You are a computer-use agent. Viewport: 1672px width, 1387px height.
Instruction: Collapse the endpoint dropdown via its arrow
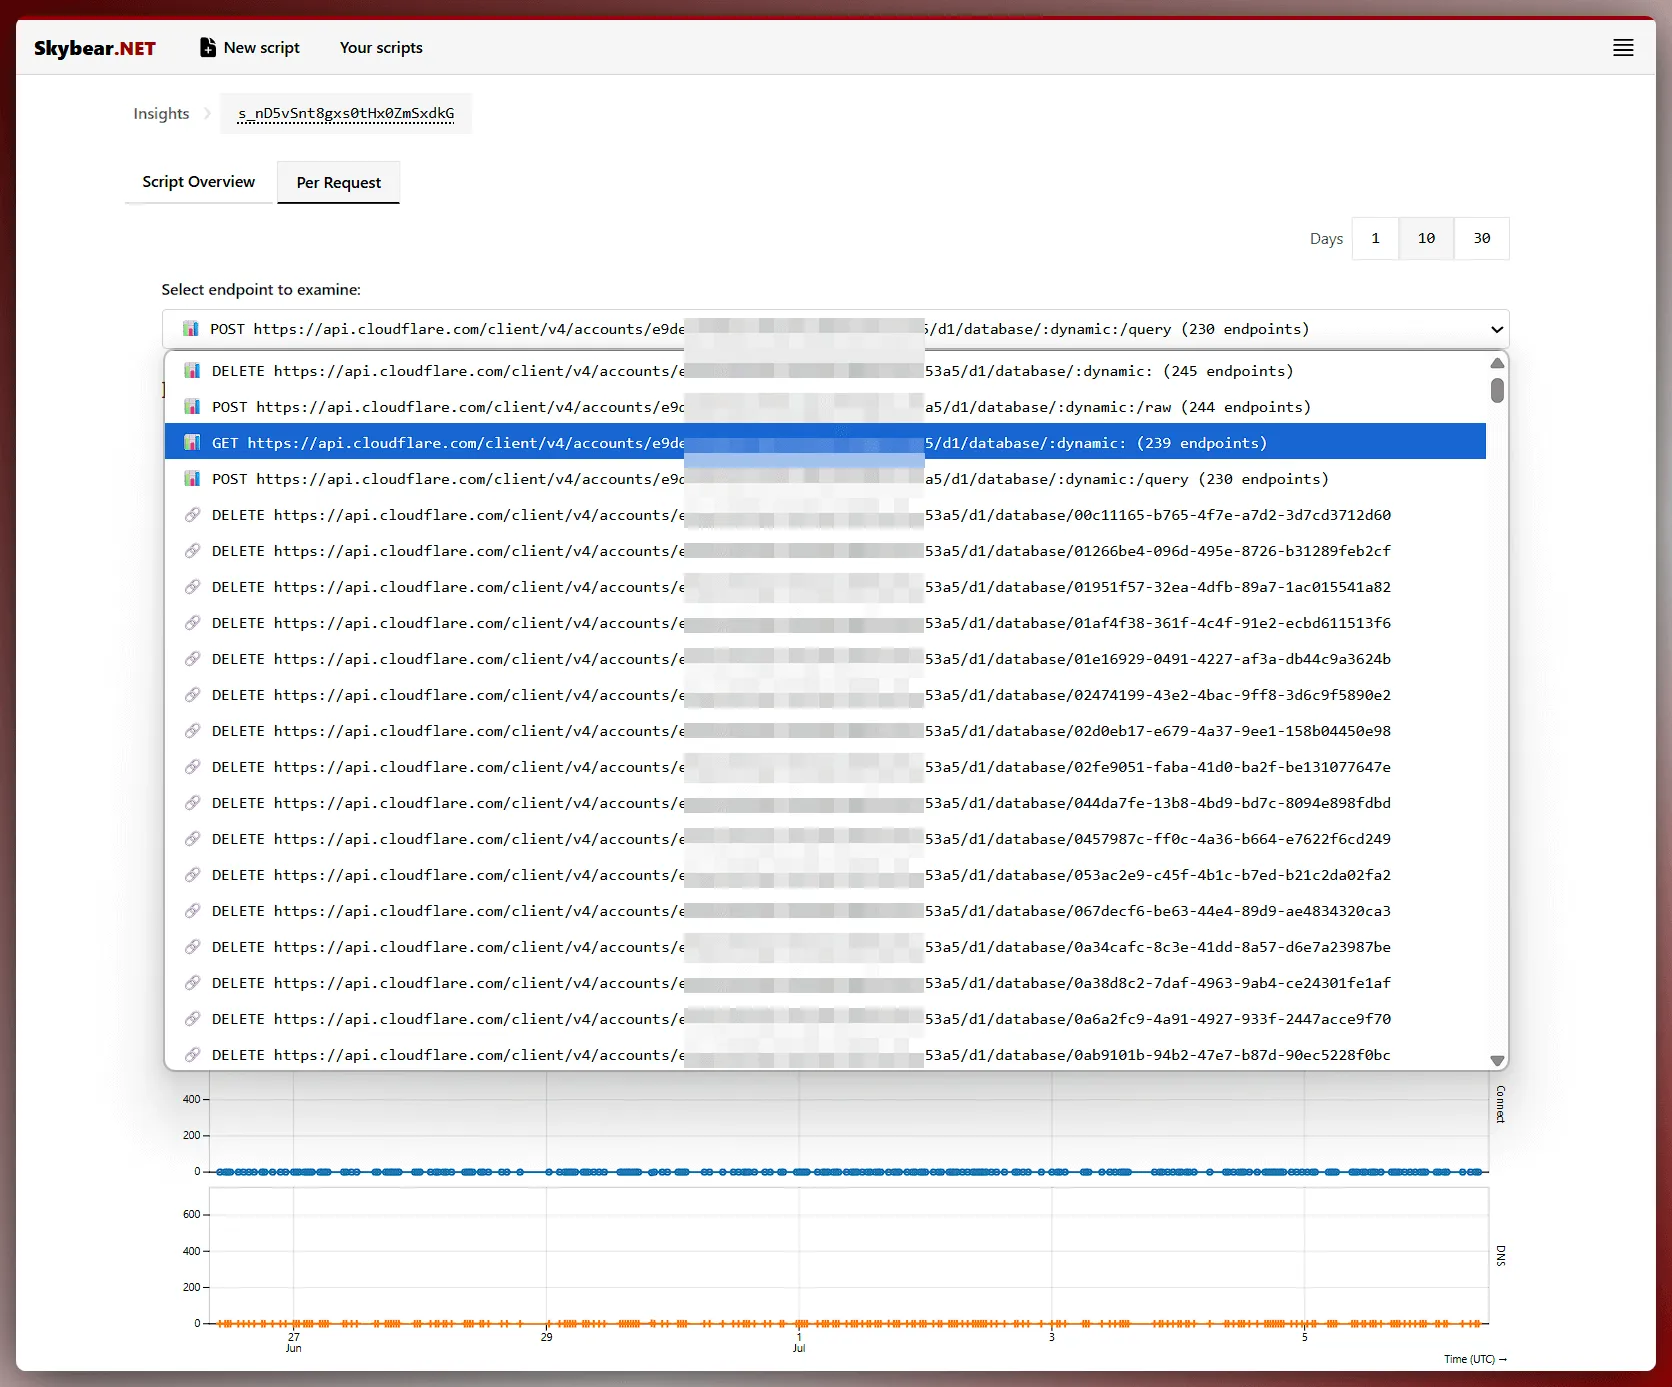click(1496, 329)
